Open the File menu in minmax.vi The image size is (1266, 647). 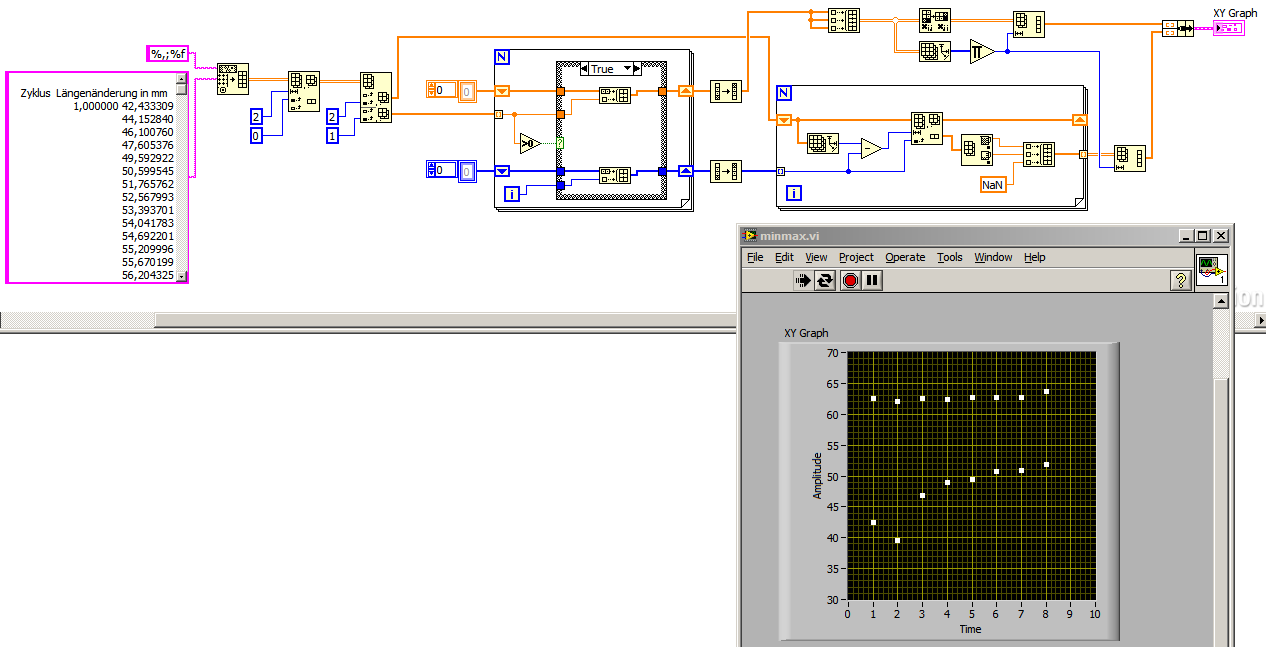[755, 257]
